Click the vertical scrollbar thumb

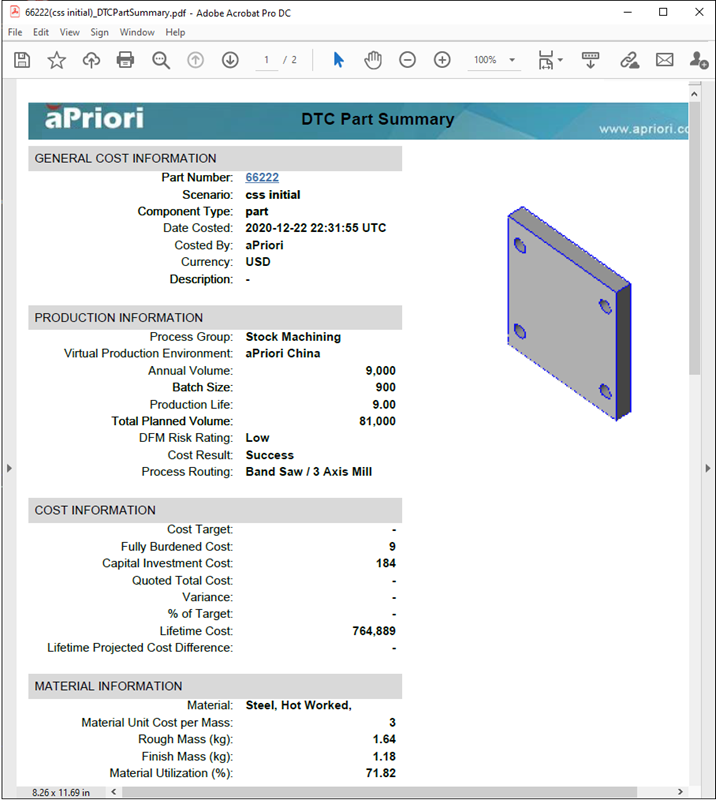coord(694,238)
